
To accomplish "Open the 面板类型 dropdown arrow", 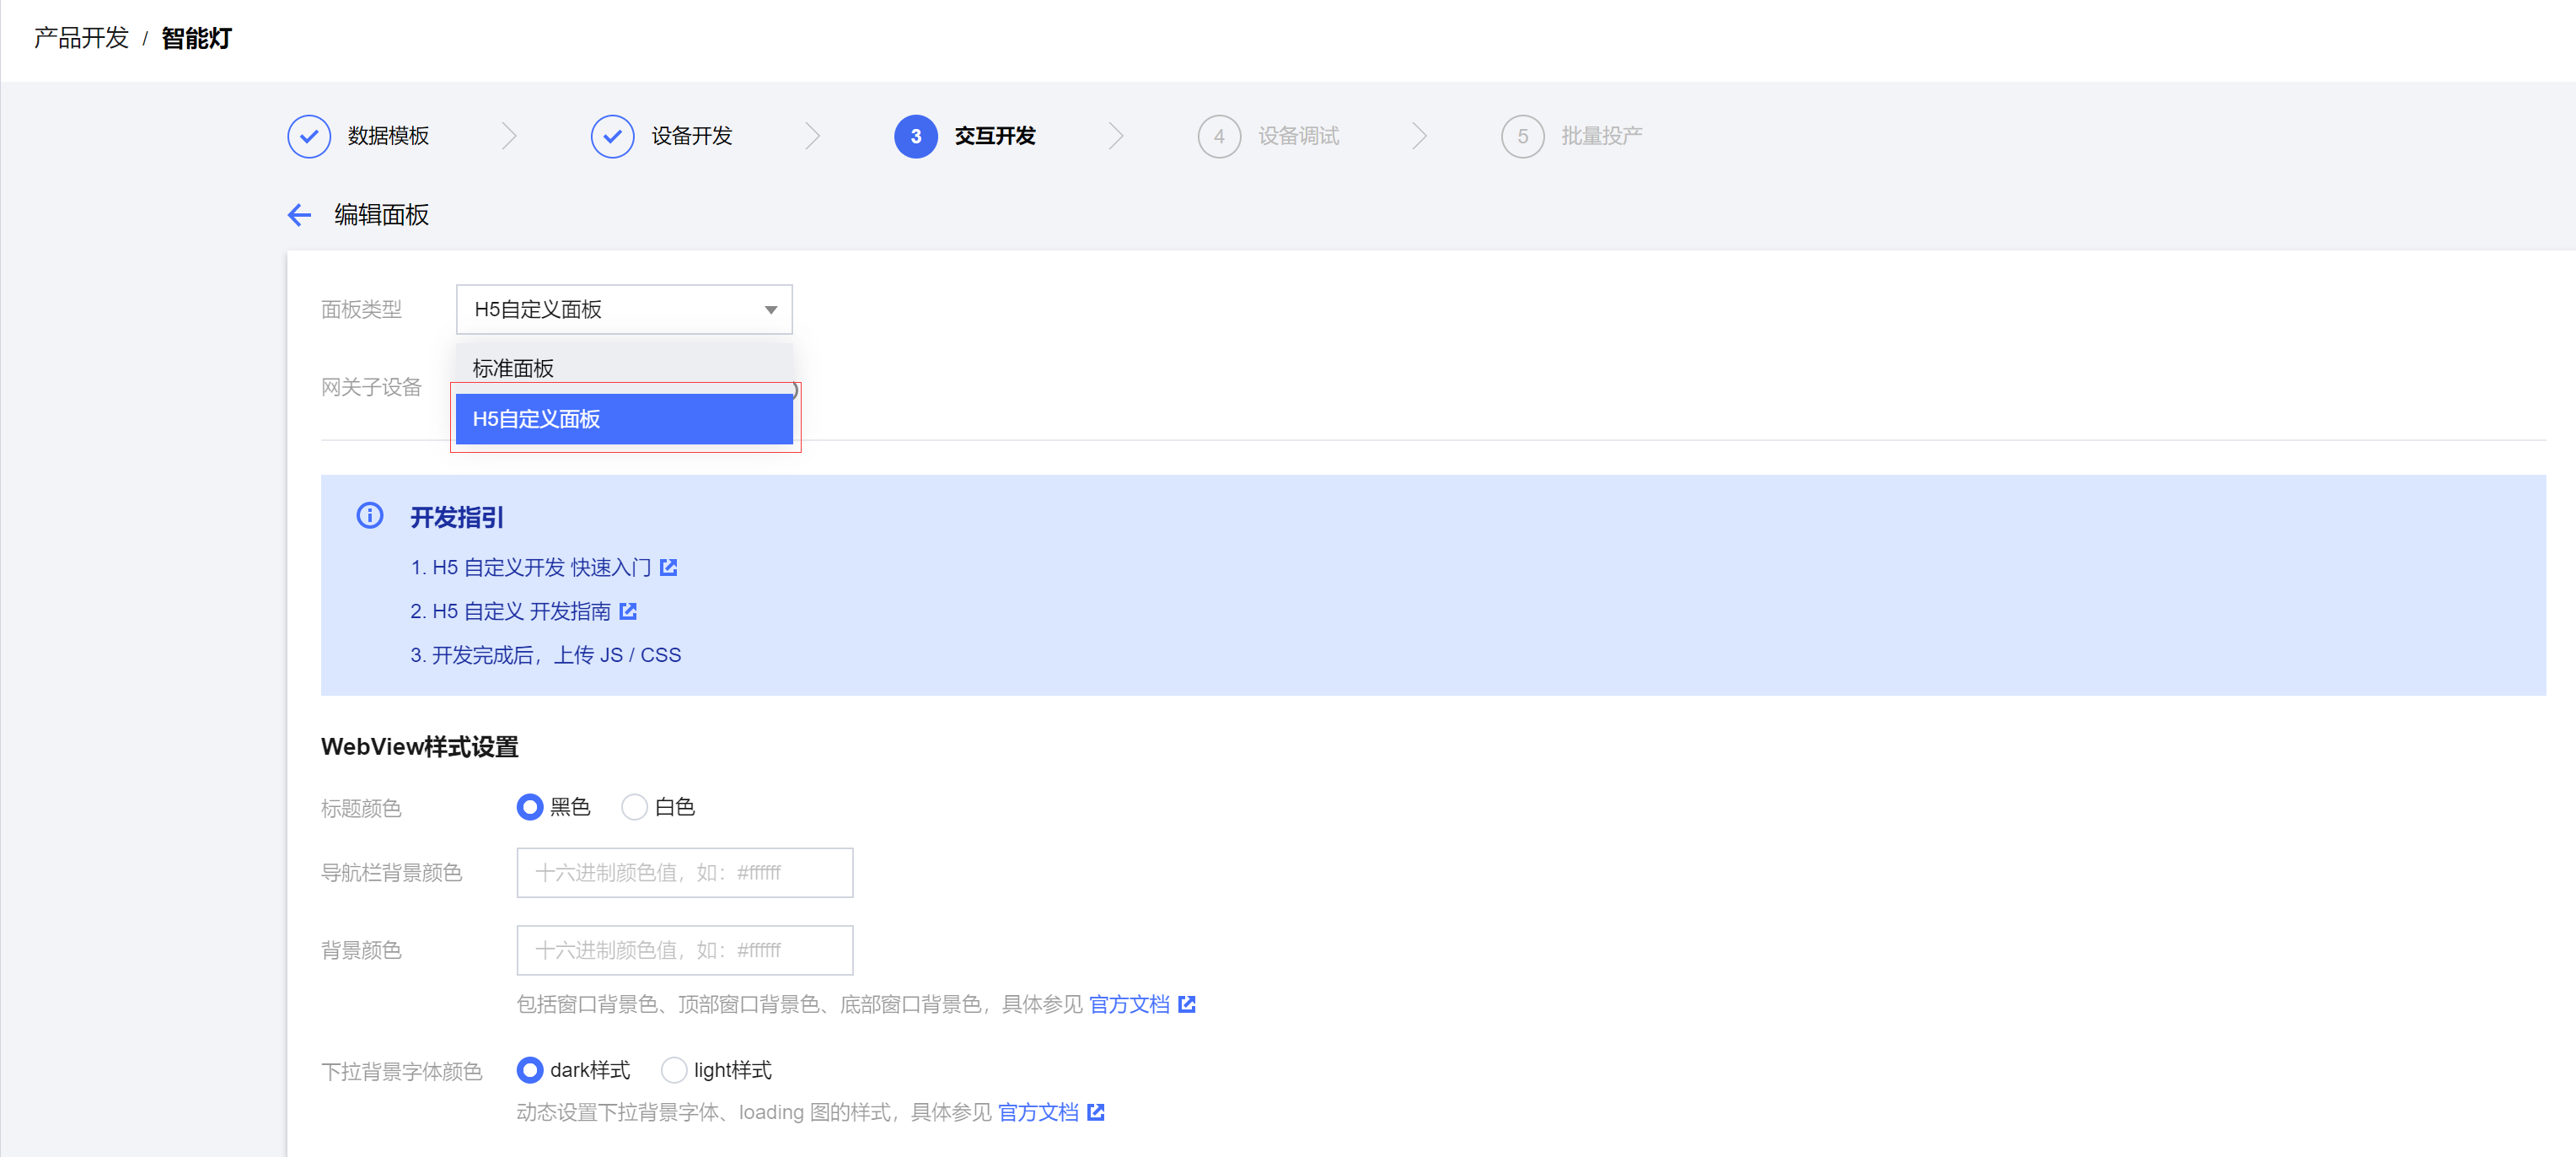I will pyautogui.click(x=771, y=310).
